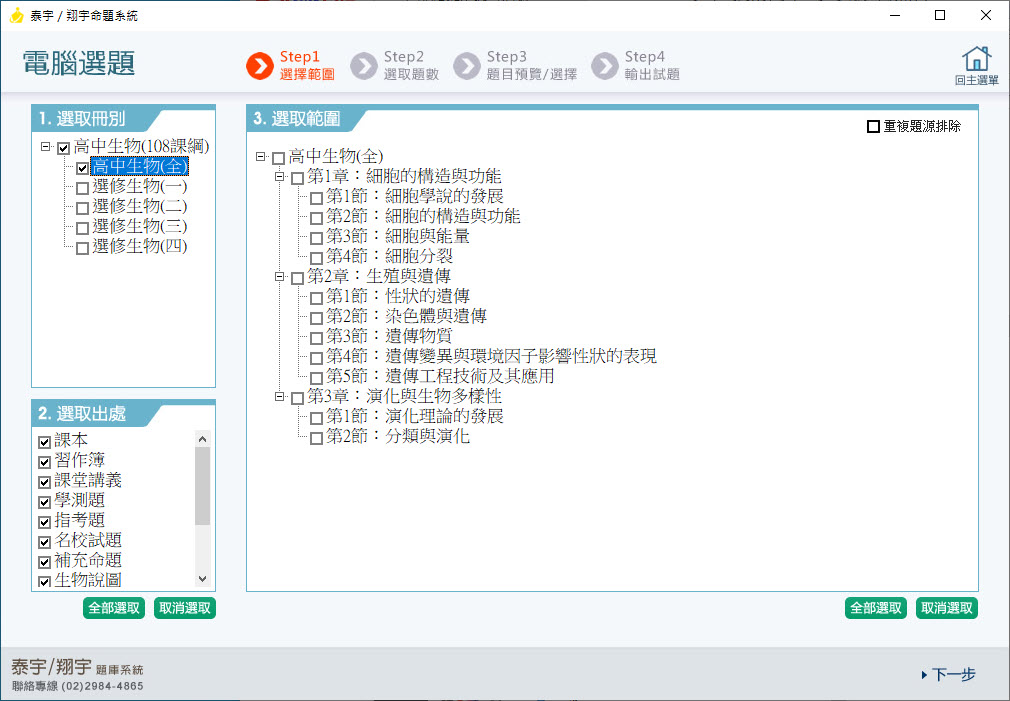Click the Step4 gray arrow icon
Image resolution: width=1010 pixels, height=701 pixels.
[605, 66]
